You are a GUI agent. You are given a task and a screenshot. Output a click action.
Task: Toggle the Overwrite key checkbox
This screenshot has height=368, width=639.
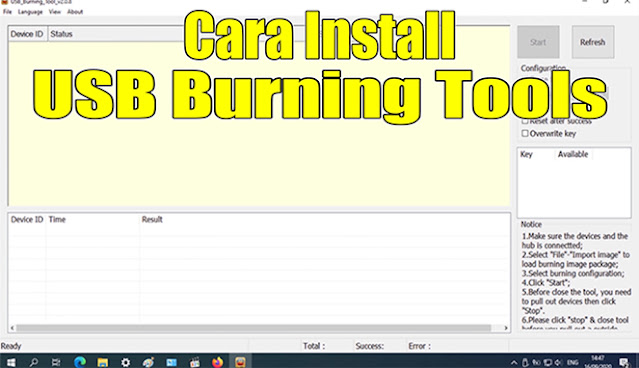coord(525,133)
